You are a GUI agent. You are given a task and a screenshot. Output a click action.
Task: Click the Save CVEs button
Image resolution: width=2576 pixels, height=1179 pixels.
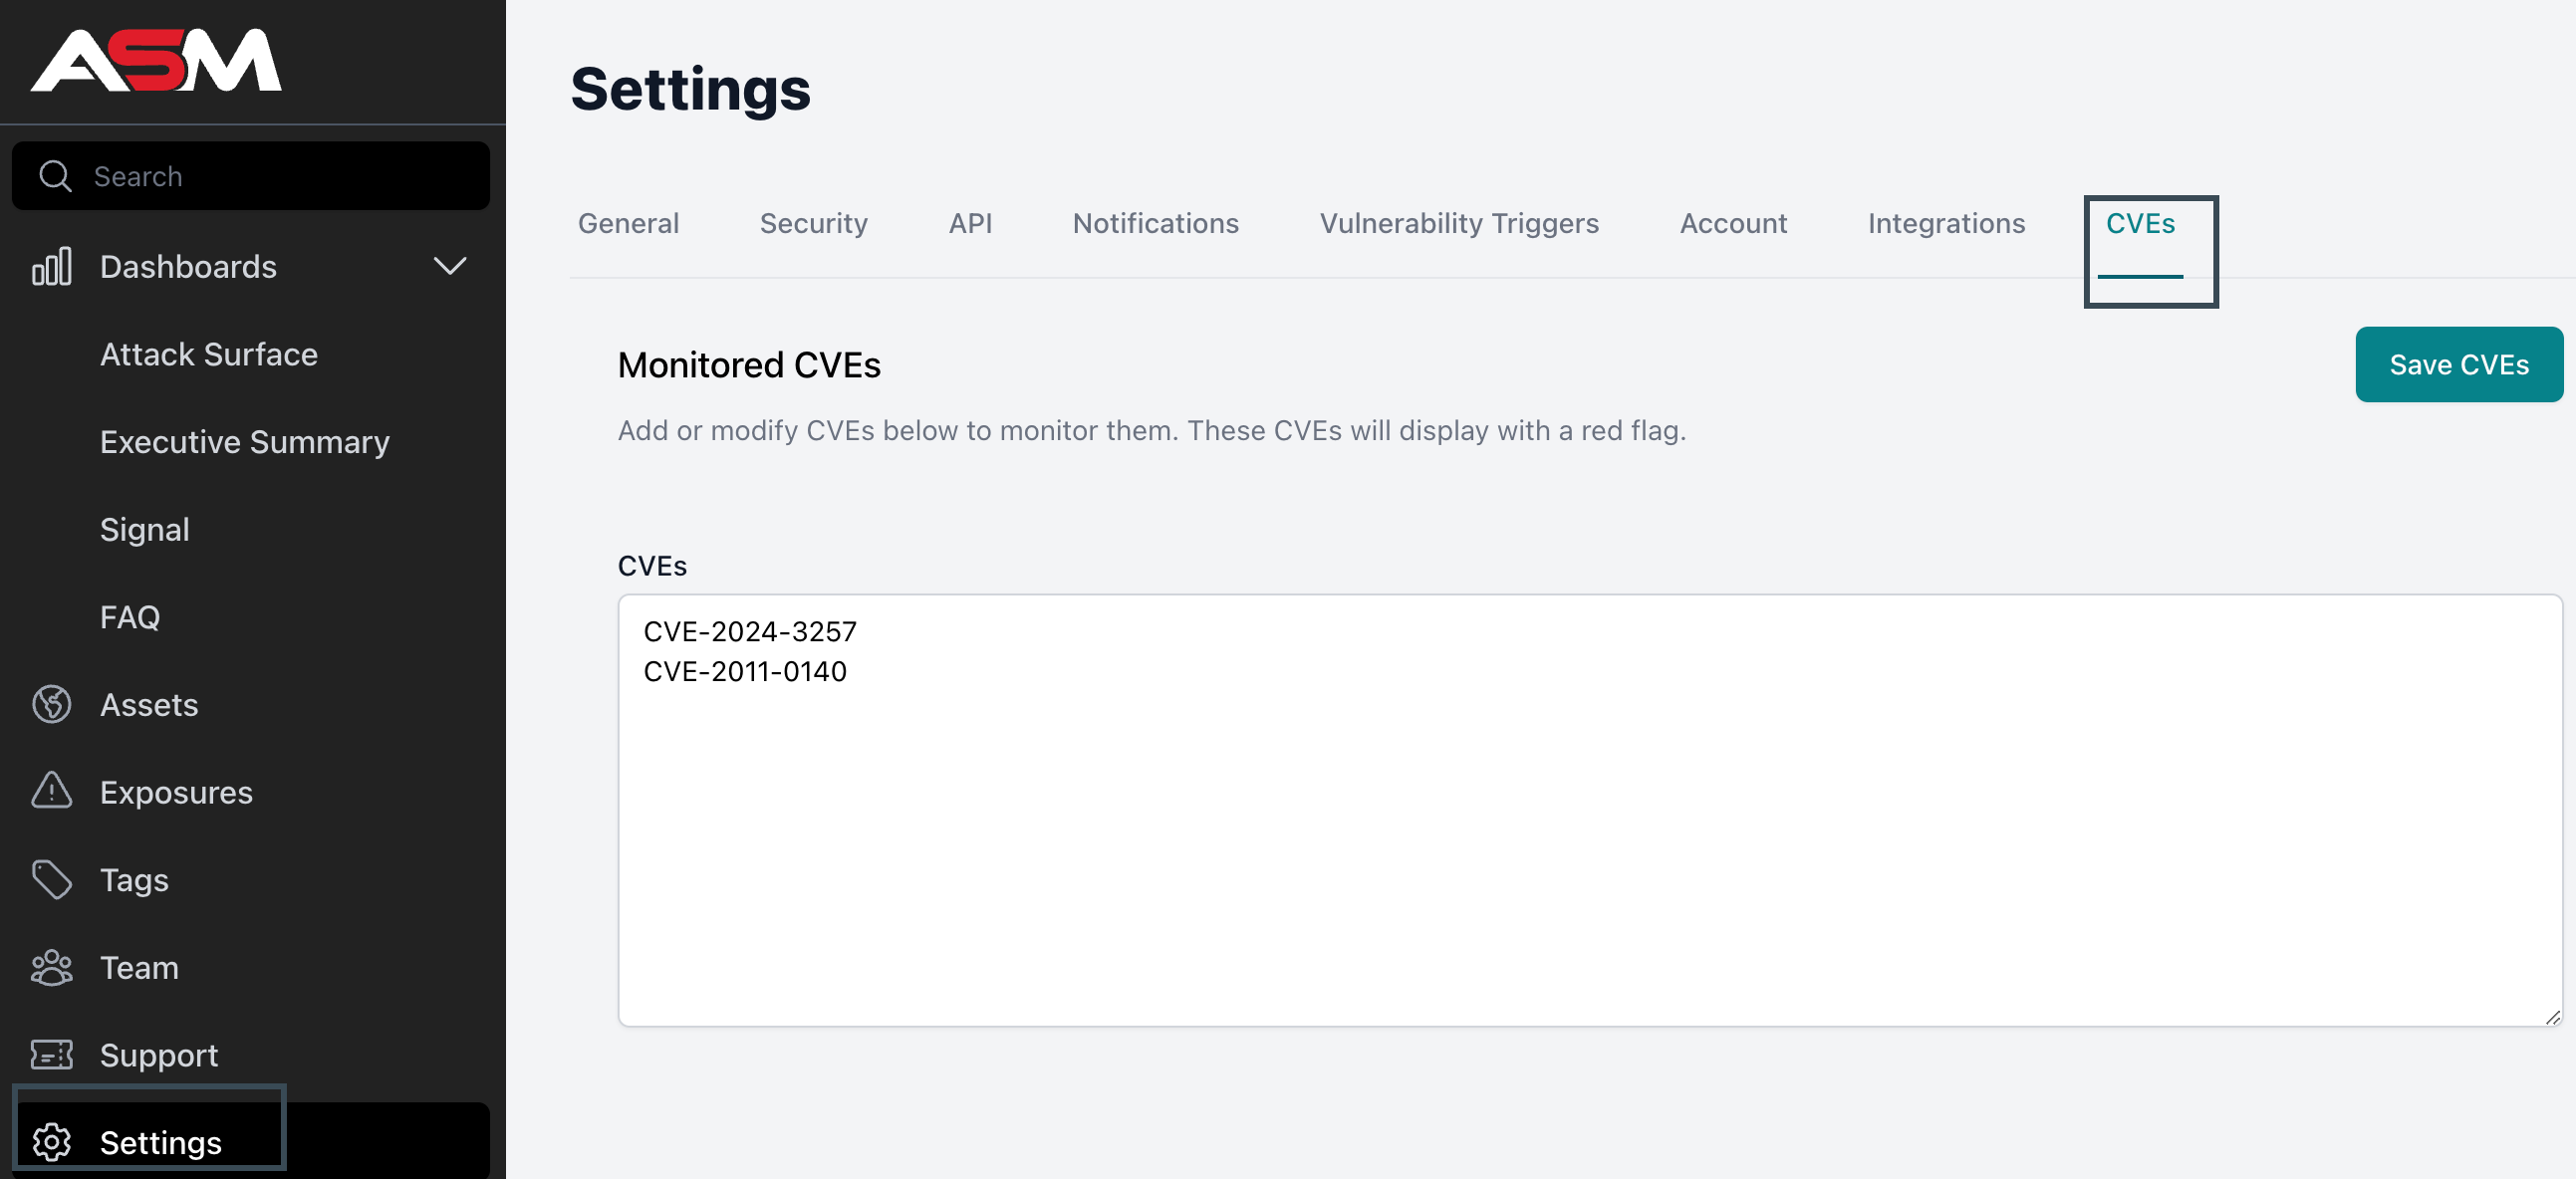[2459, 365]
